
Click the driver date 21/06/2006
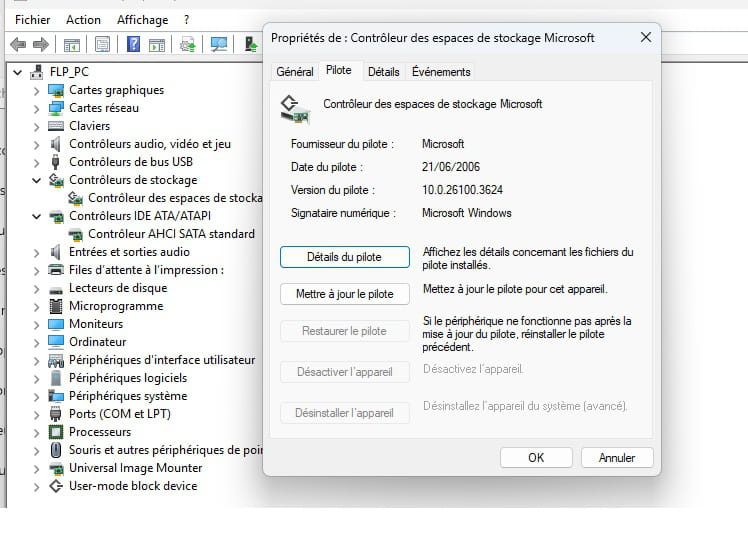(x=451, y=167)
